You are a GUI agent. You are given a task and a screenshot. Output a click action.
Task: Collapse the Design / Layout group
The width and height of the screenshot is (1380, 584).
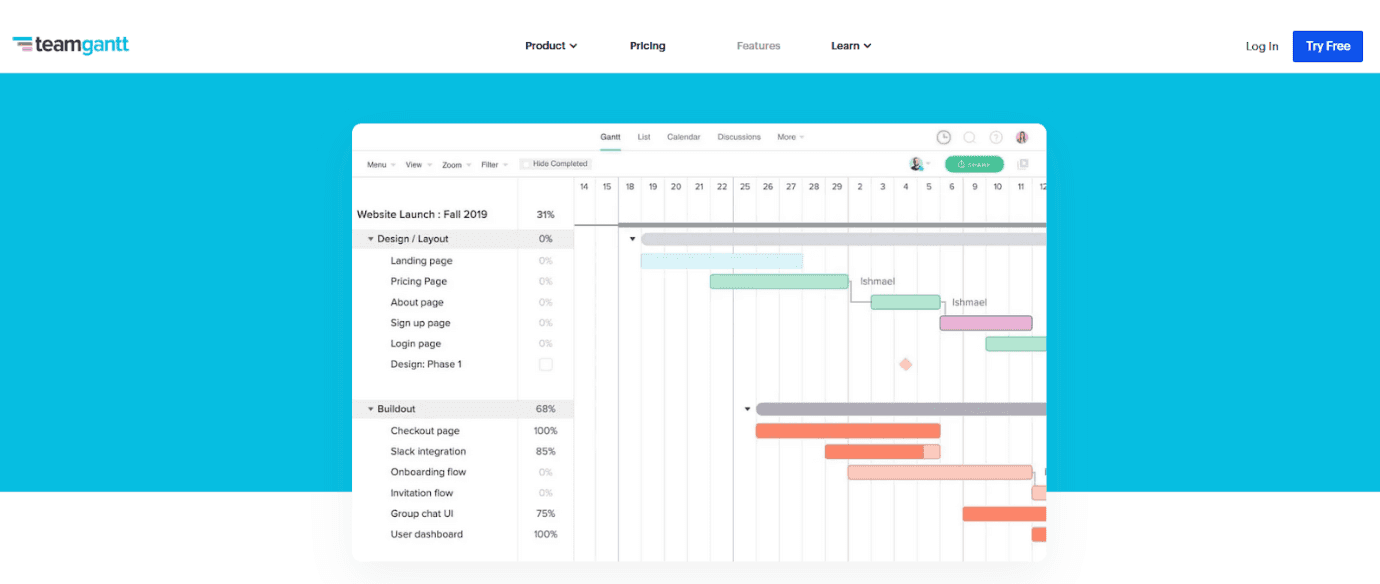370,238
